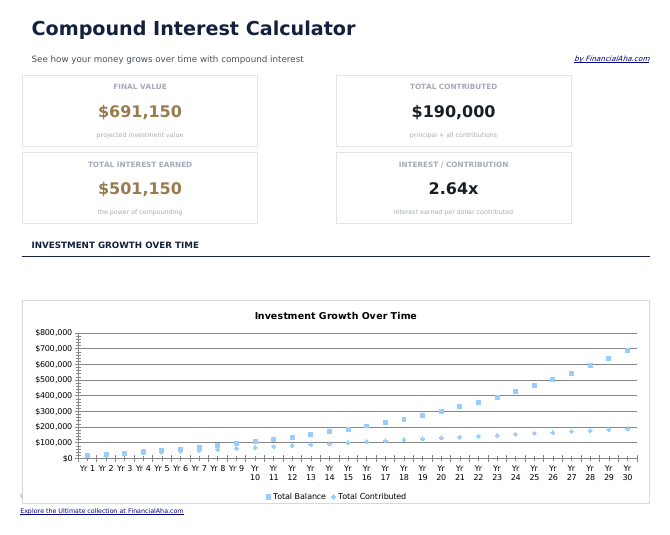Click the Total Balance legend square marker

coord(269,497)
